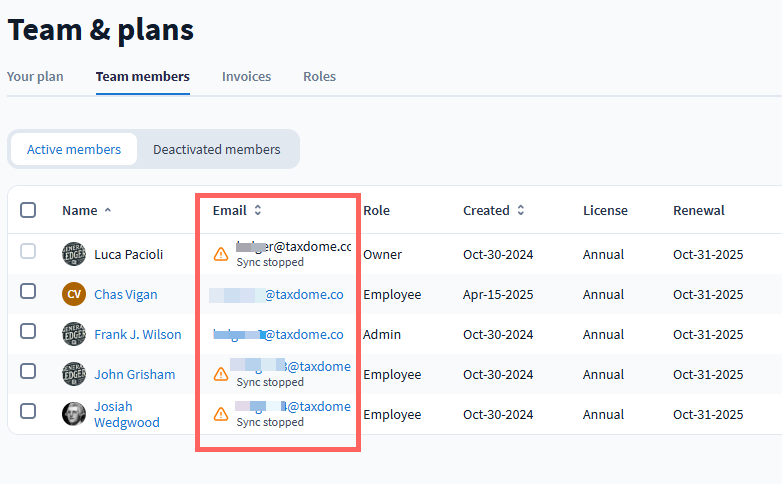Screen dimensions: 782x484
Task: Click Luca Pacioli's sync stopped warning icon
Action: coord(221,255)
